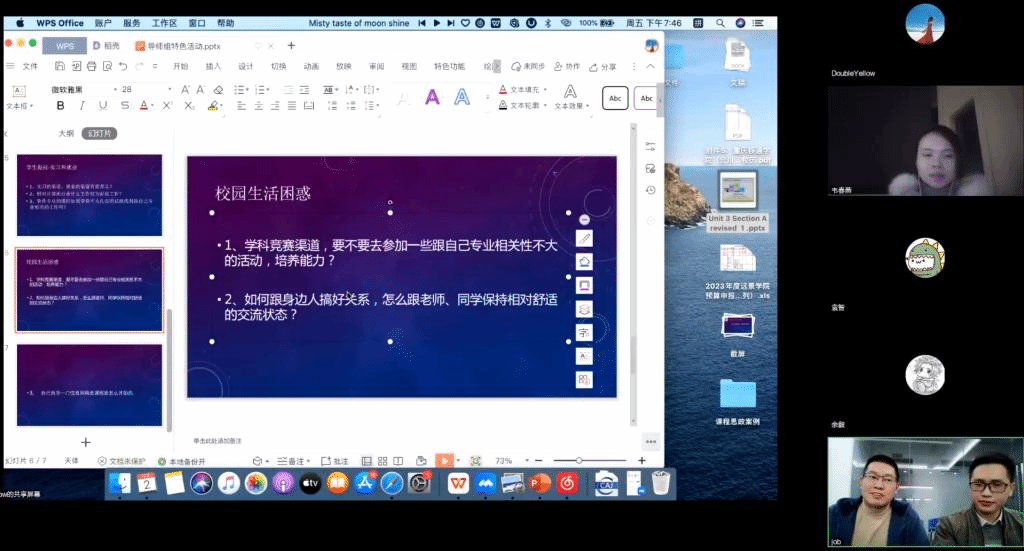Toggle bold formatting in the ribbon

60,106
